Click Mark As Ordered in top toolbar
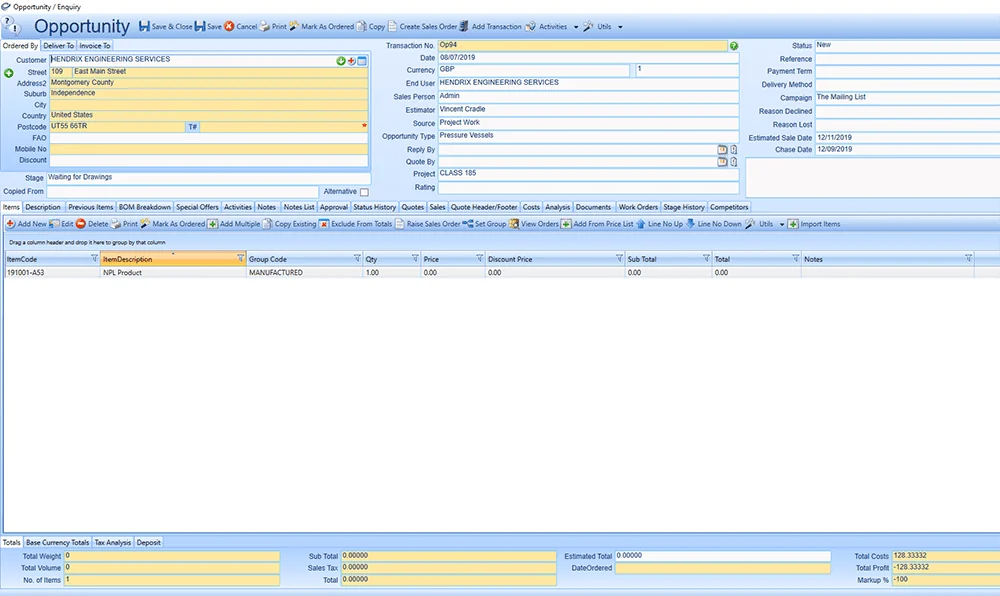 point(321,27)
